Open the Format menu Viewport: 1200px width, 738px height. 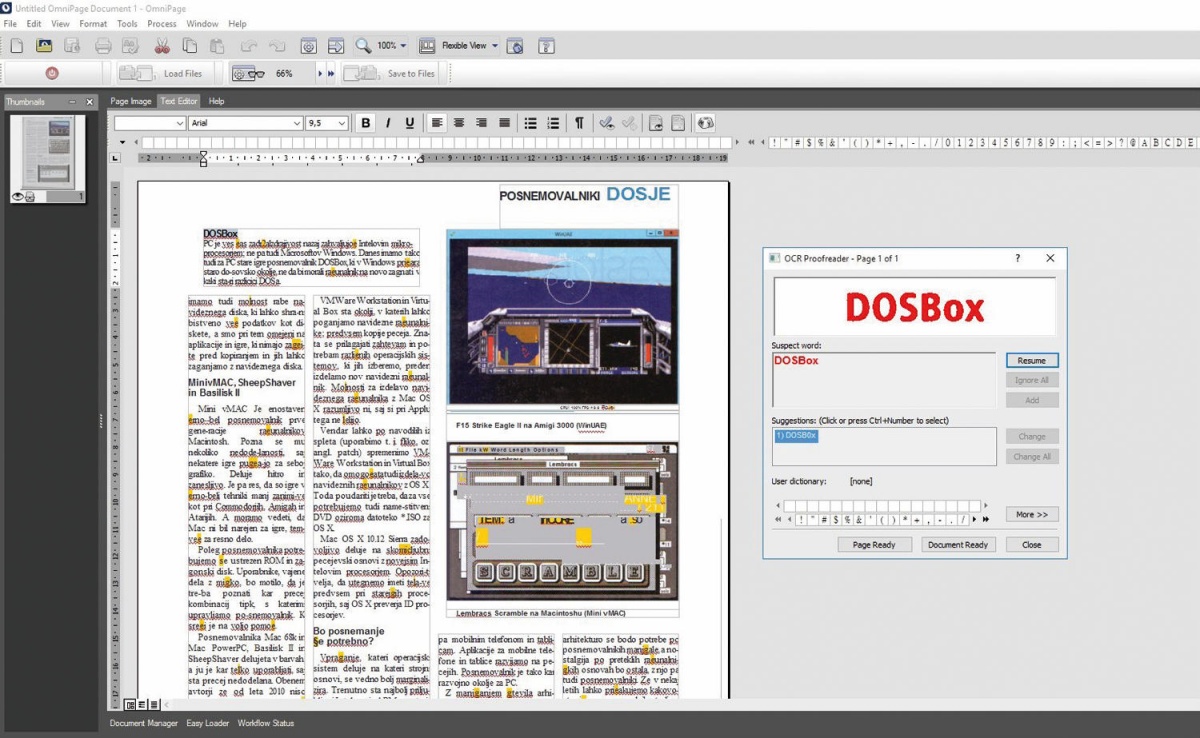(x=93, y=23)
